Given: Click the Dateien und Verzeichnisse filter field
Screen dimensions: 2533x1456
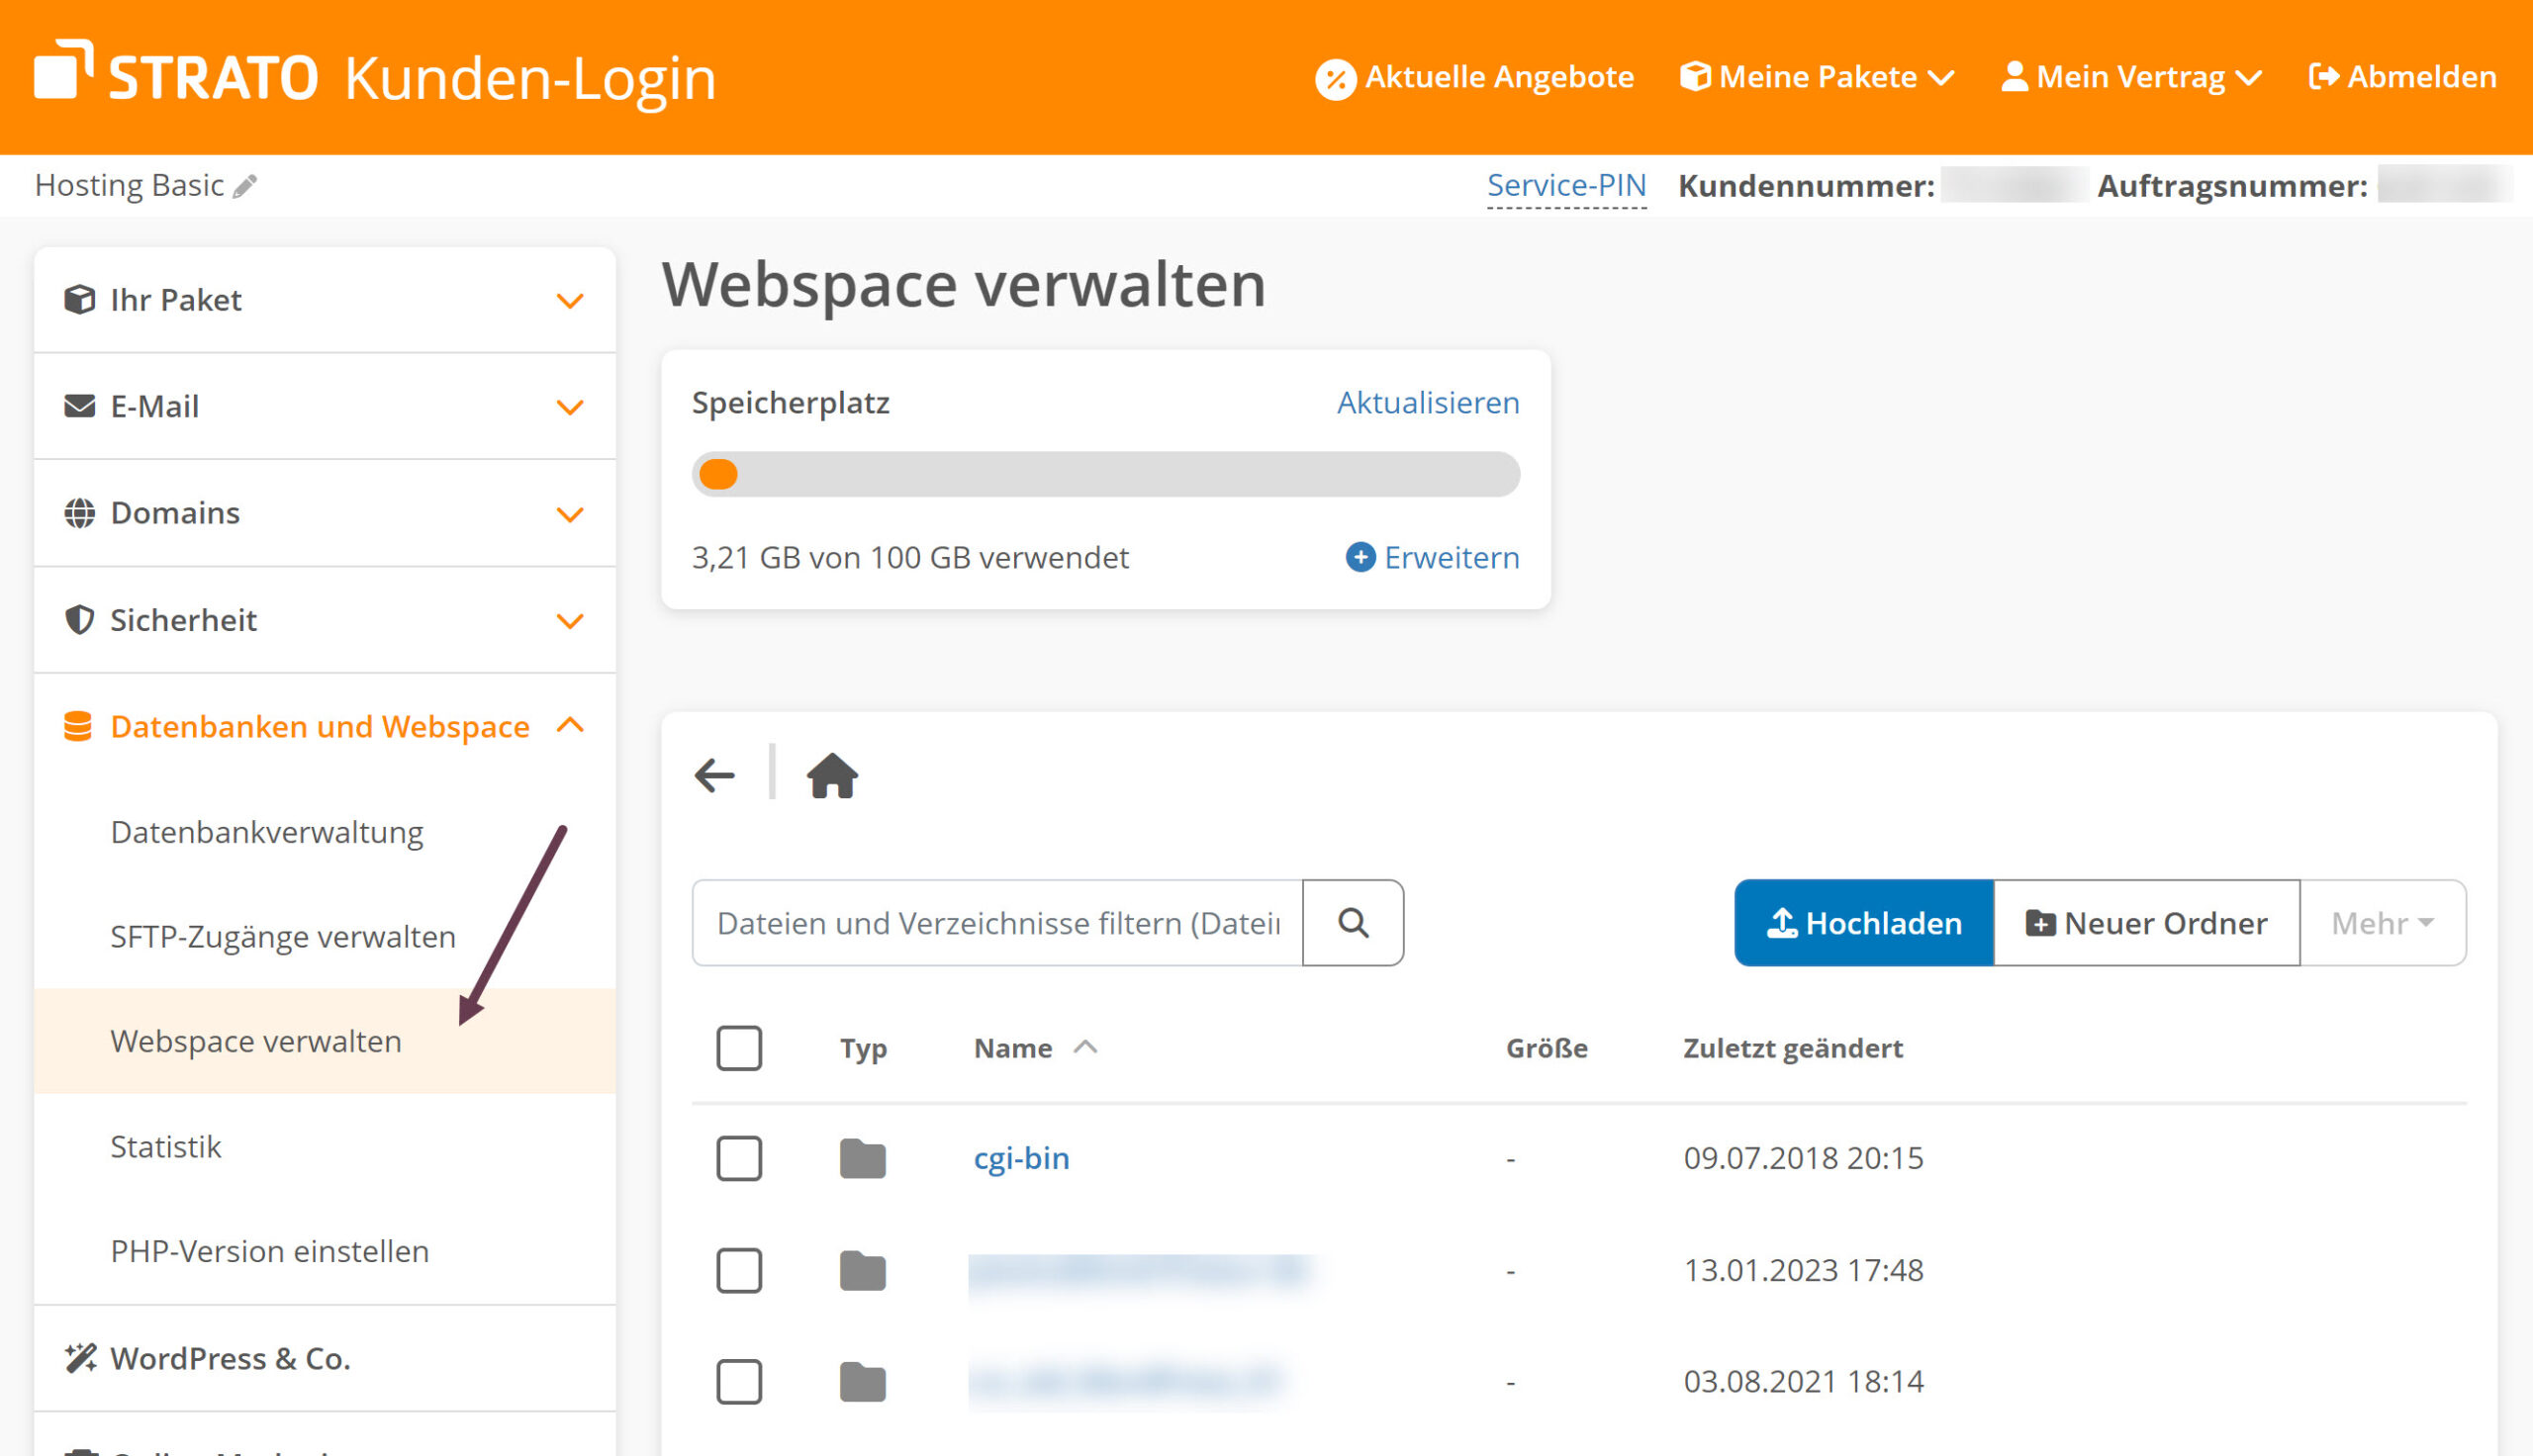Looking at the screenshot, I should (x=997, y=922).
